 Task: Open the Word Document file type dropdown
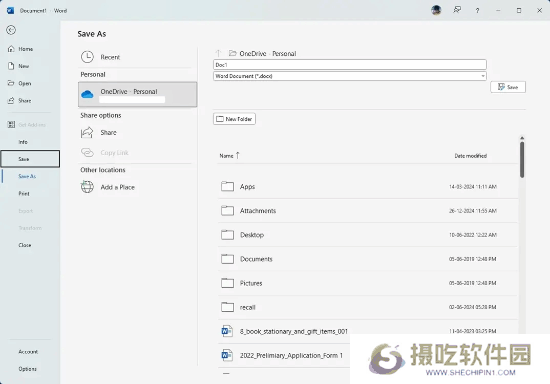350,76
